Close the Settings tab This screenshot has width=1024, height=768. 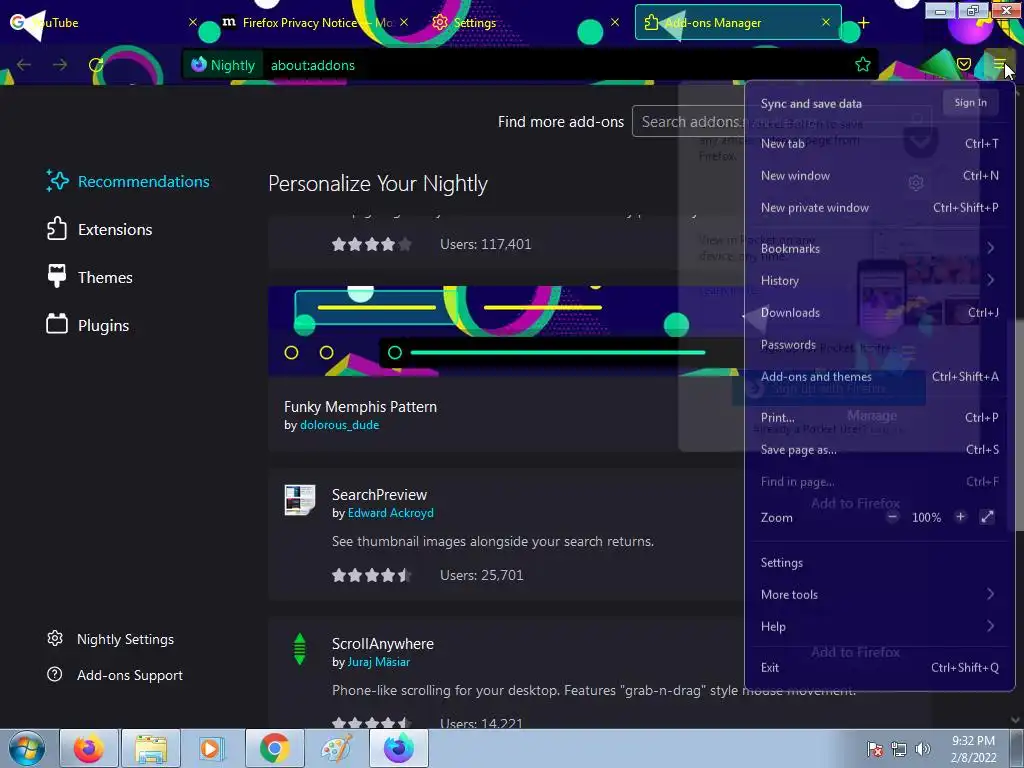click(x=615, y=22)
